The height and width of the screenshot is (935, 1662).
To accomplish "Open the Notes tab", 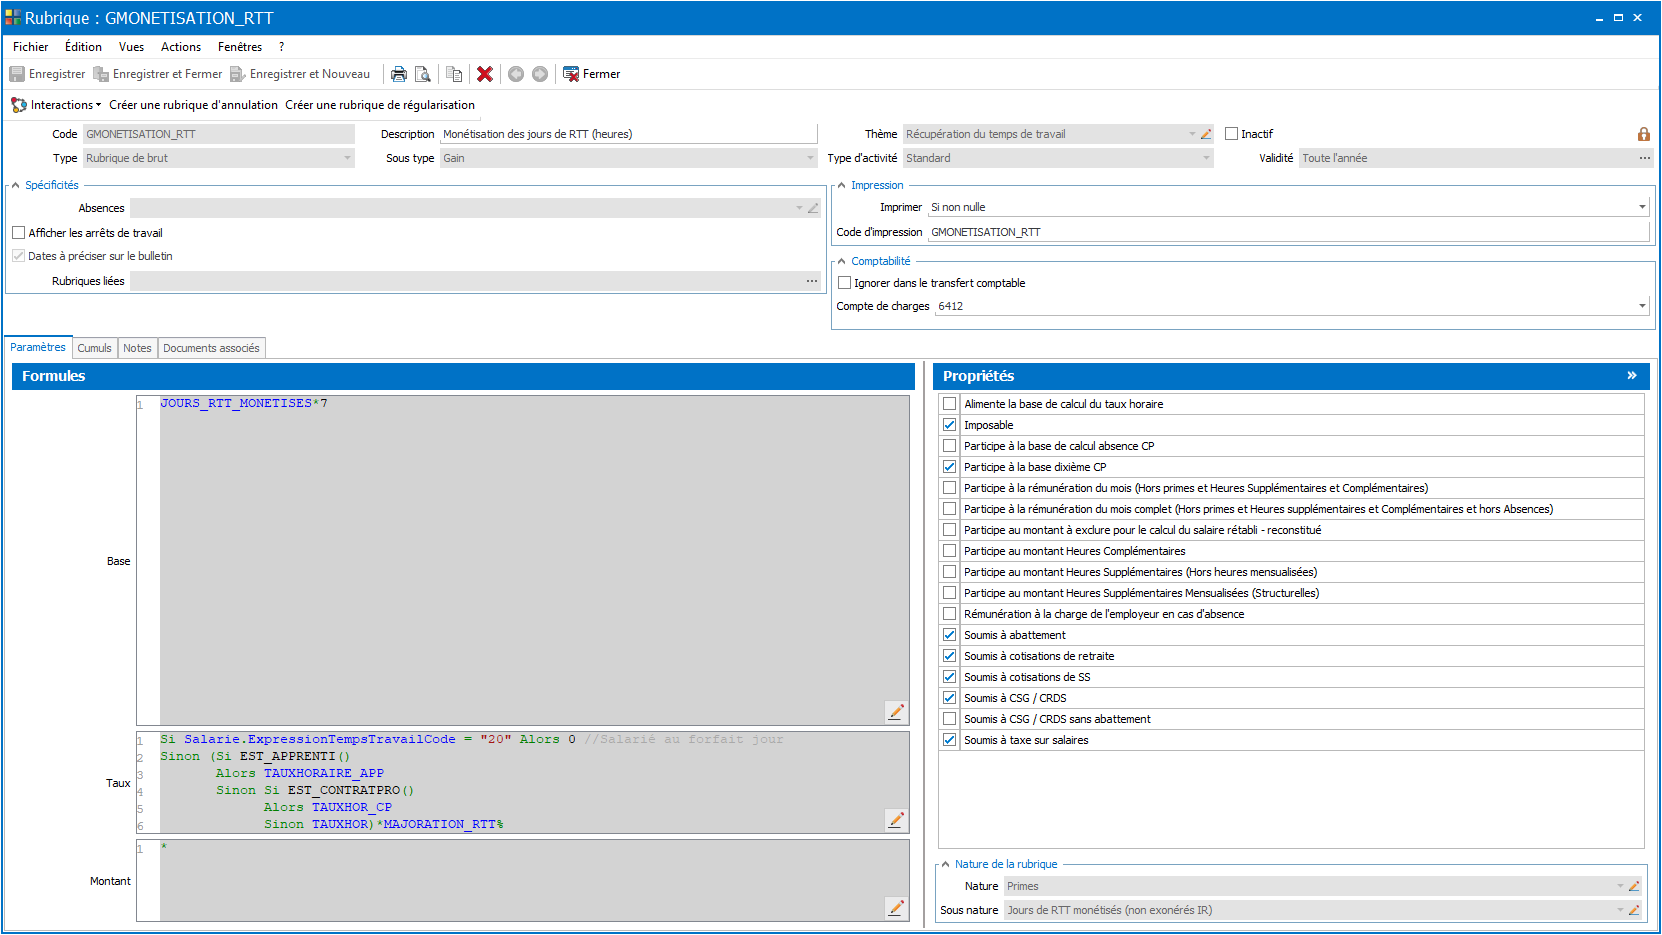I will (137, 348).
